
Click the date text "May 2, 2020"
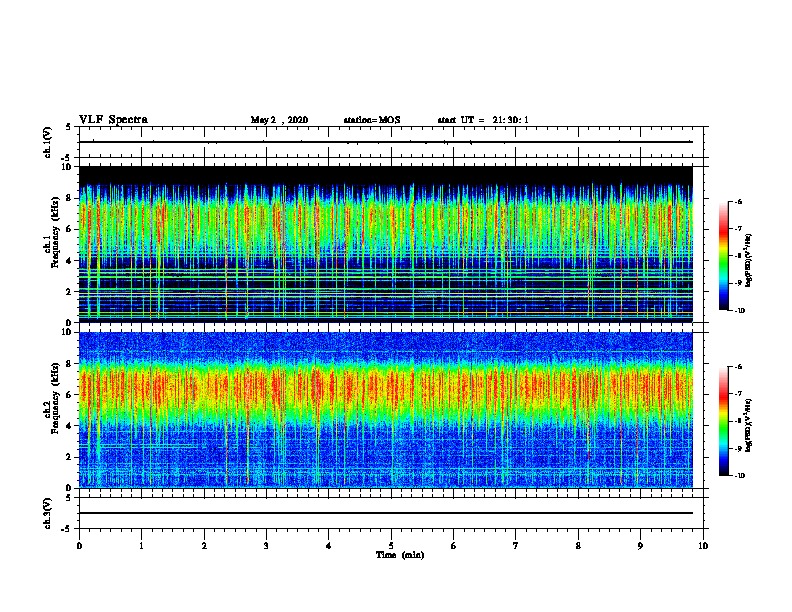tap(279, 120)
